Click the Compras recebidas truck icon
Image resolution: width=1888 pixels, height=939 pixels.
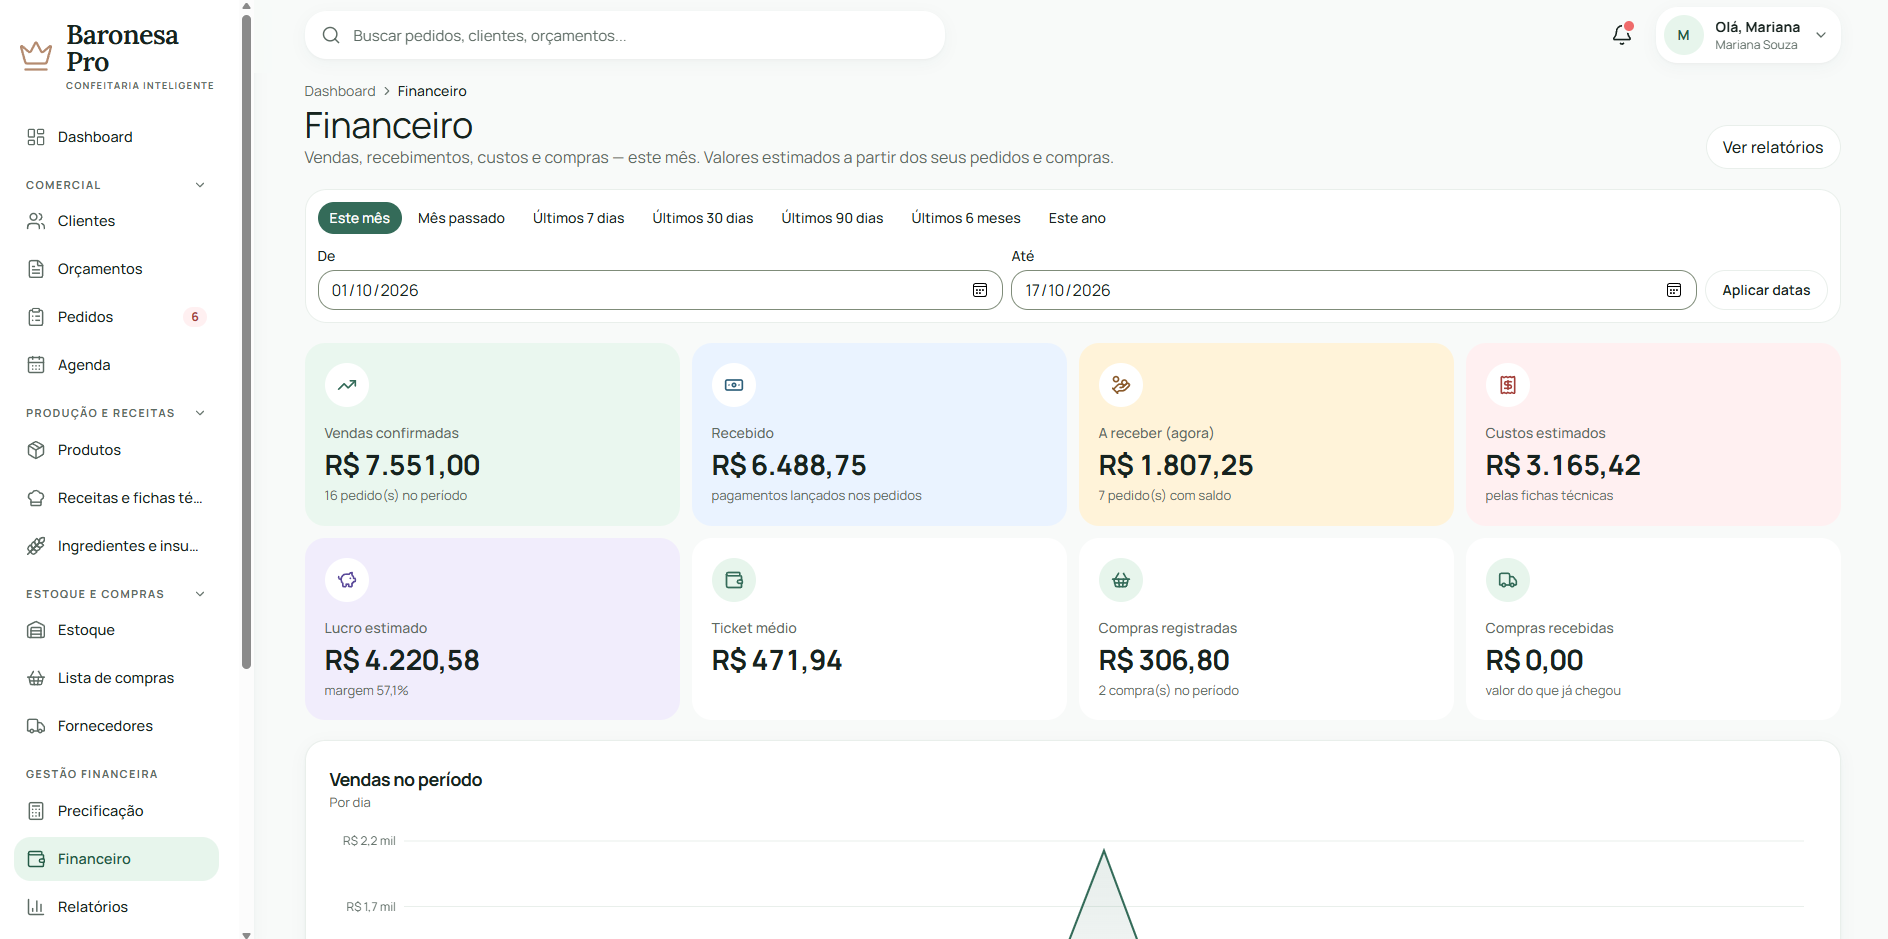click(1508, 580)
